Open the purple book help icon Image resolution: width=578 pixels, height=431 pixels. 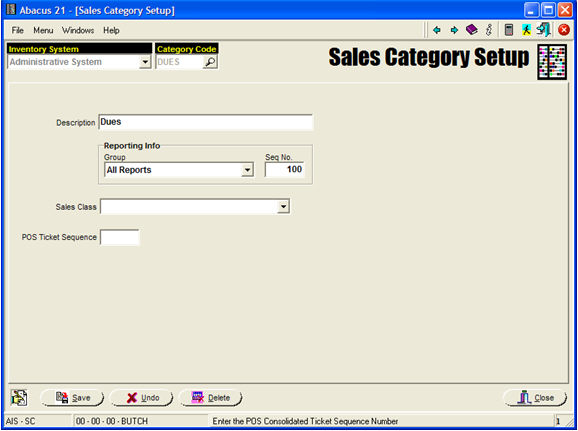click(x=471, y=30)
